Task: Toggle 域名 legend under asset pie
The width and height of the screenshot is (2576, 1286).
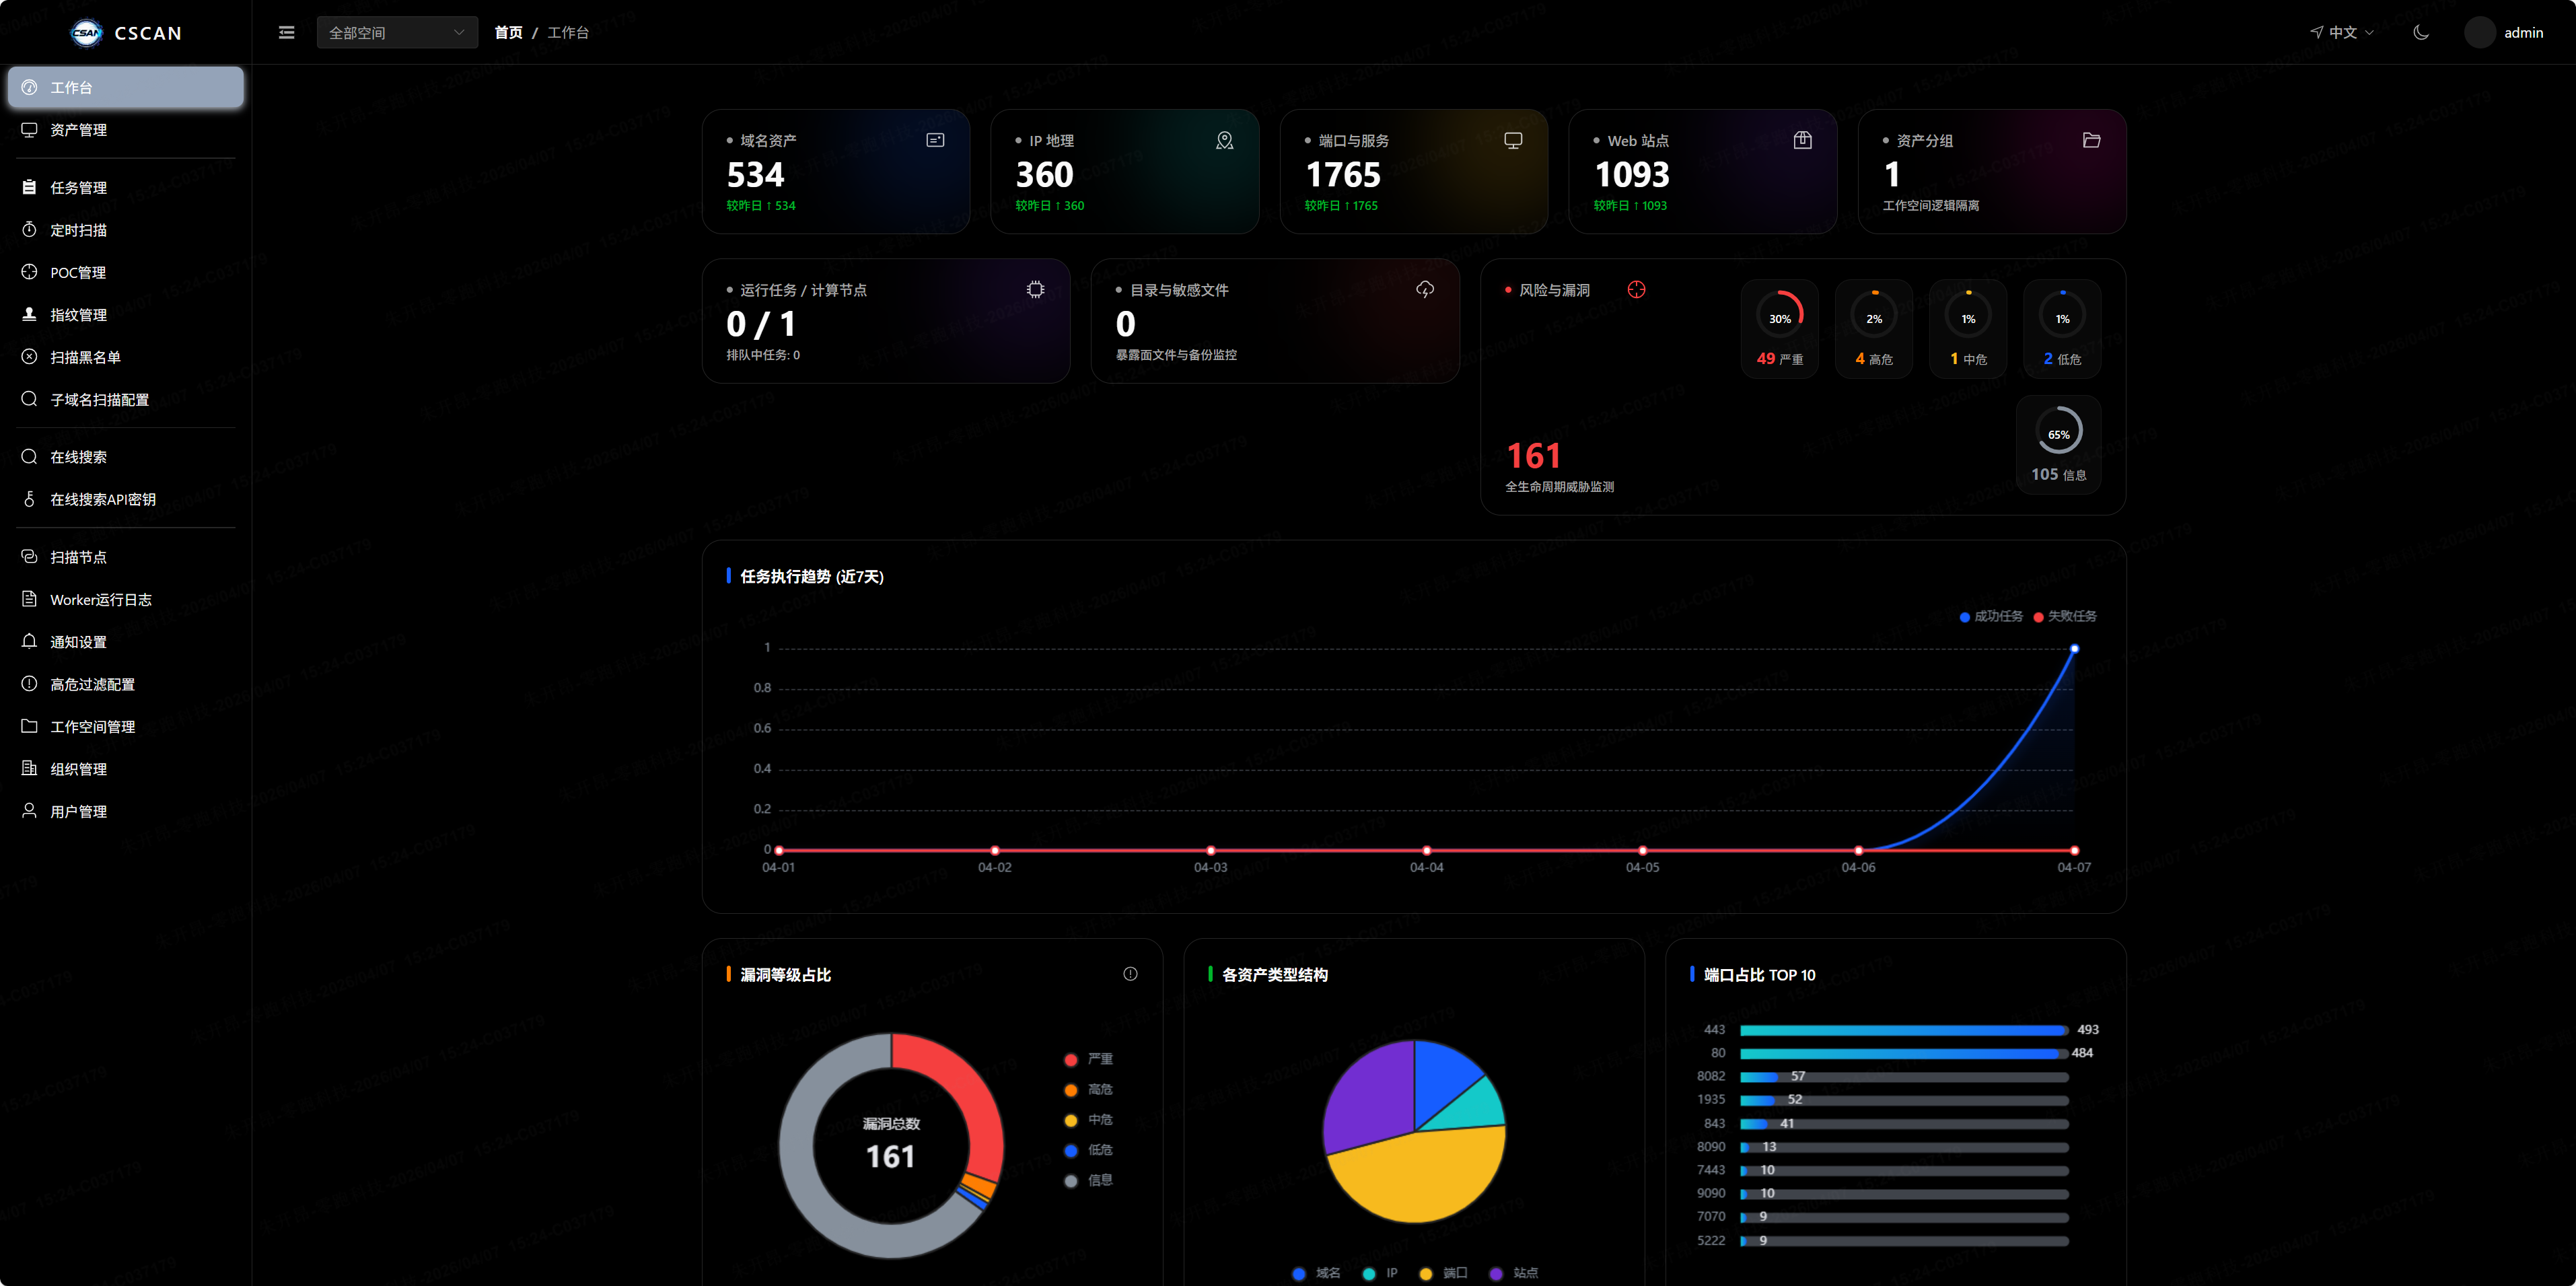Action: tap(1316, 1273)
